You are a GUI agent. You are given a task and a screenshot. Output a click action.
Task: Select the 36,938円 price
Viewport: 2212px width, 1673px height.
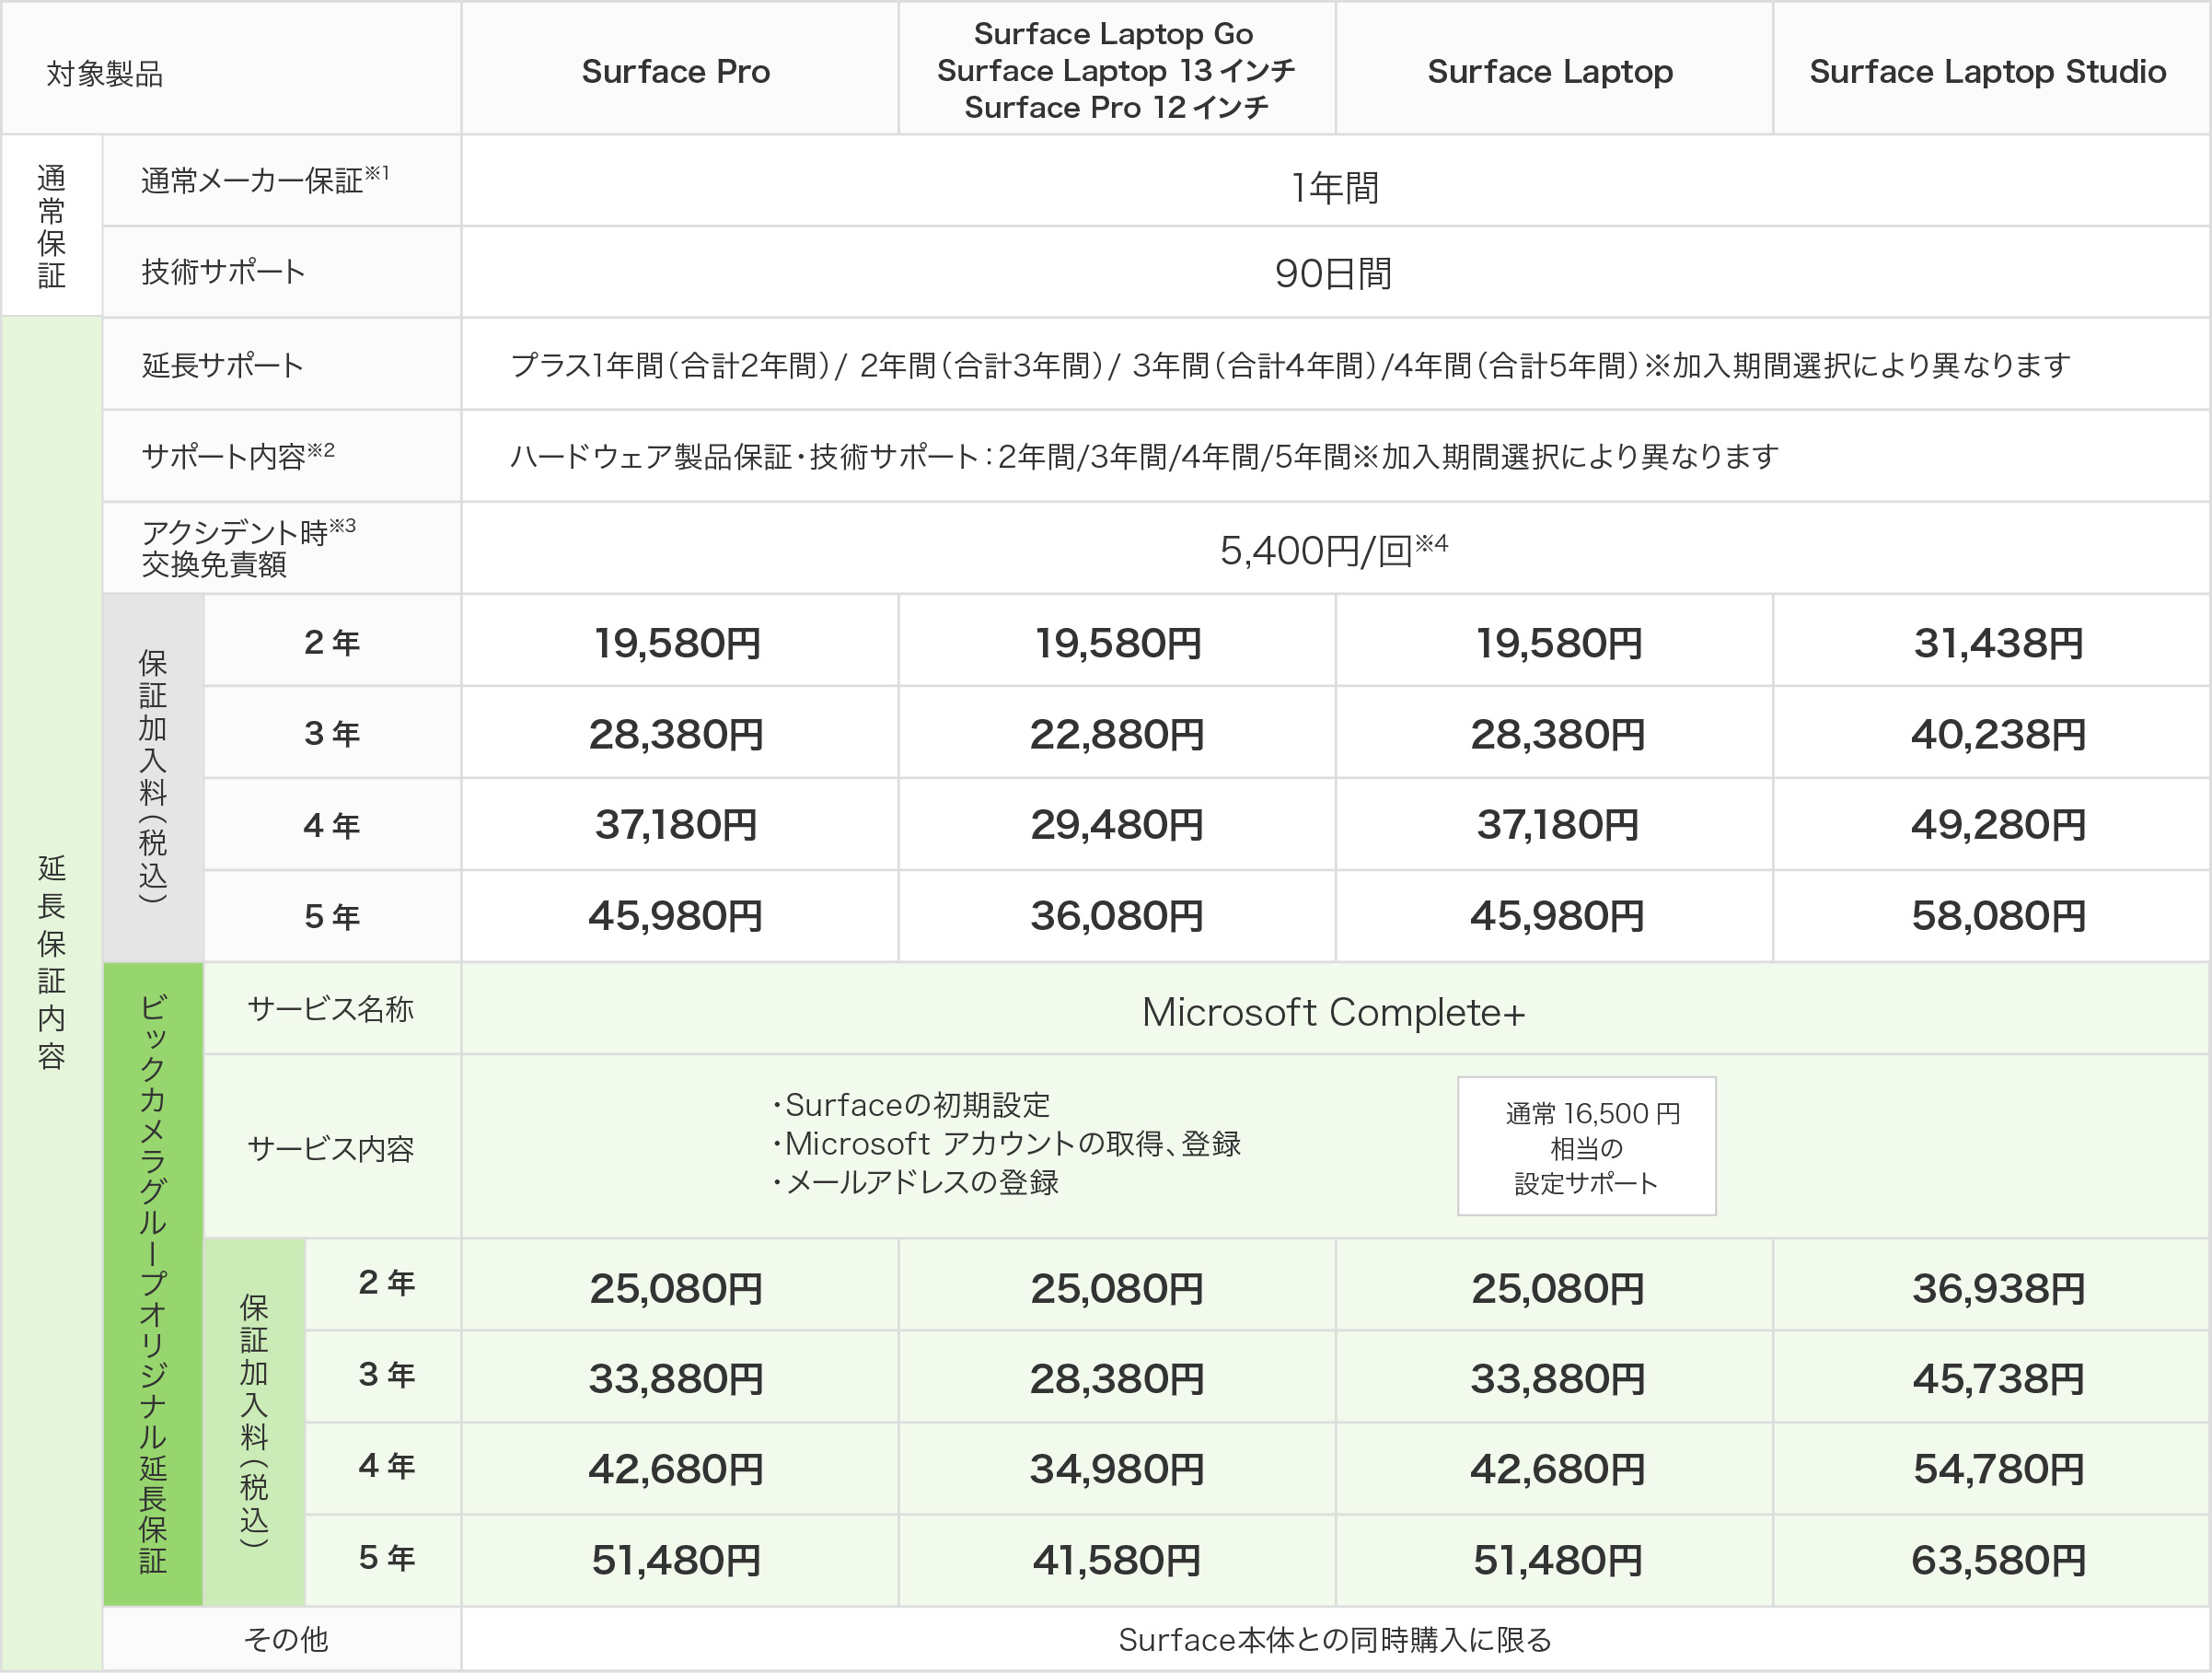(x=1999, y=1289)
